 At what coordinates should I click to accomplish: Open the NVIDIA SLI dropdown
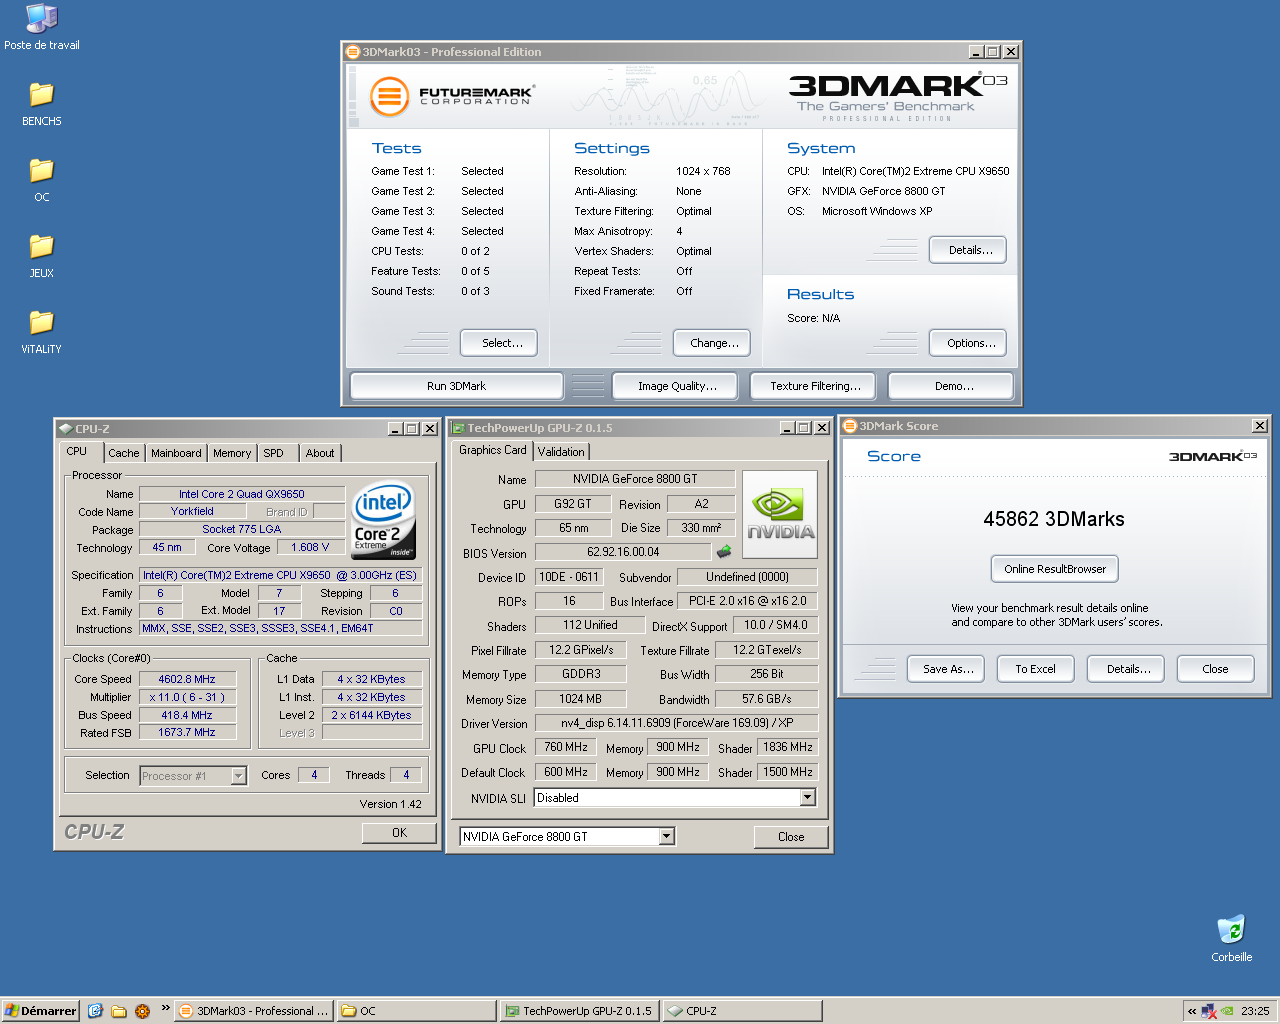click(808, 798)
